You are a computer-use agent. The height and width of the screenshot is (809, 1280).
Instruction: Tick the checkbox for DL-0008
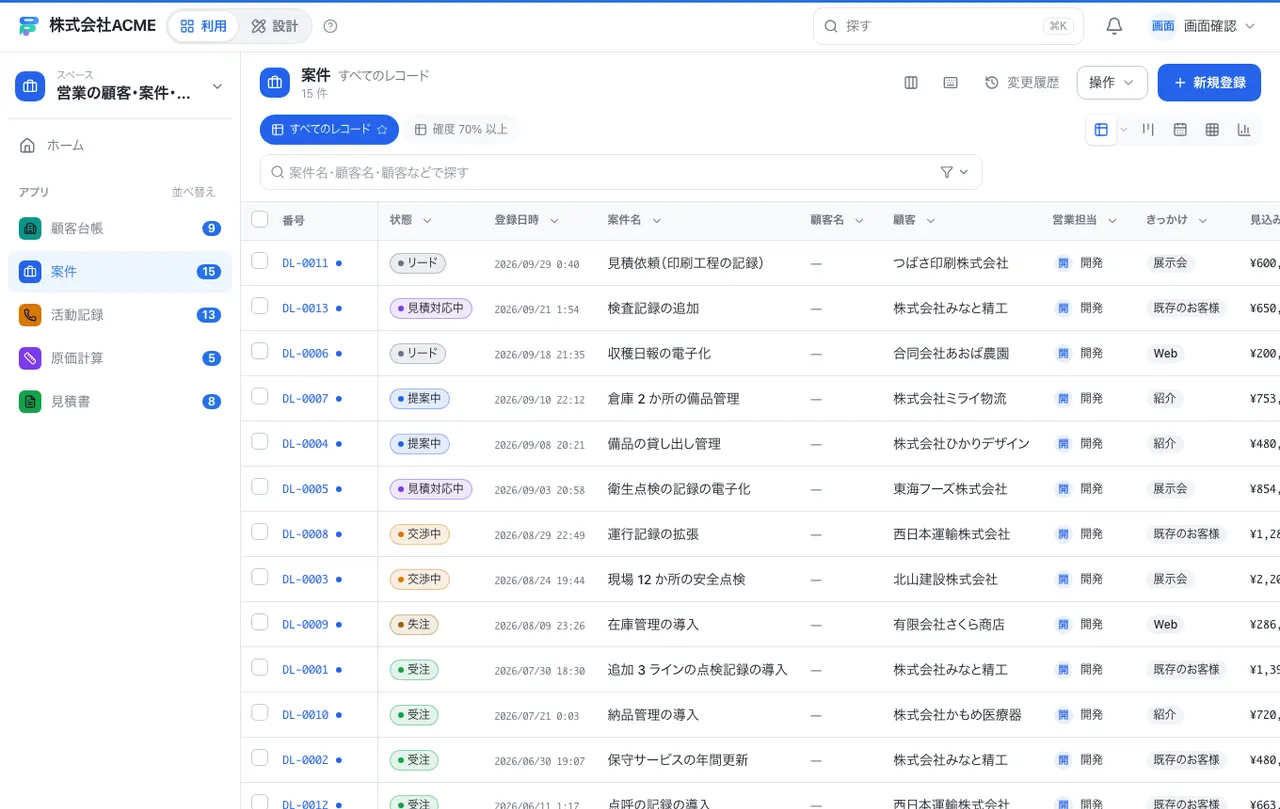click(260, 532)
